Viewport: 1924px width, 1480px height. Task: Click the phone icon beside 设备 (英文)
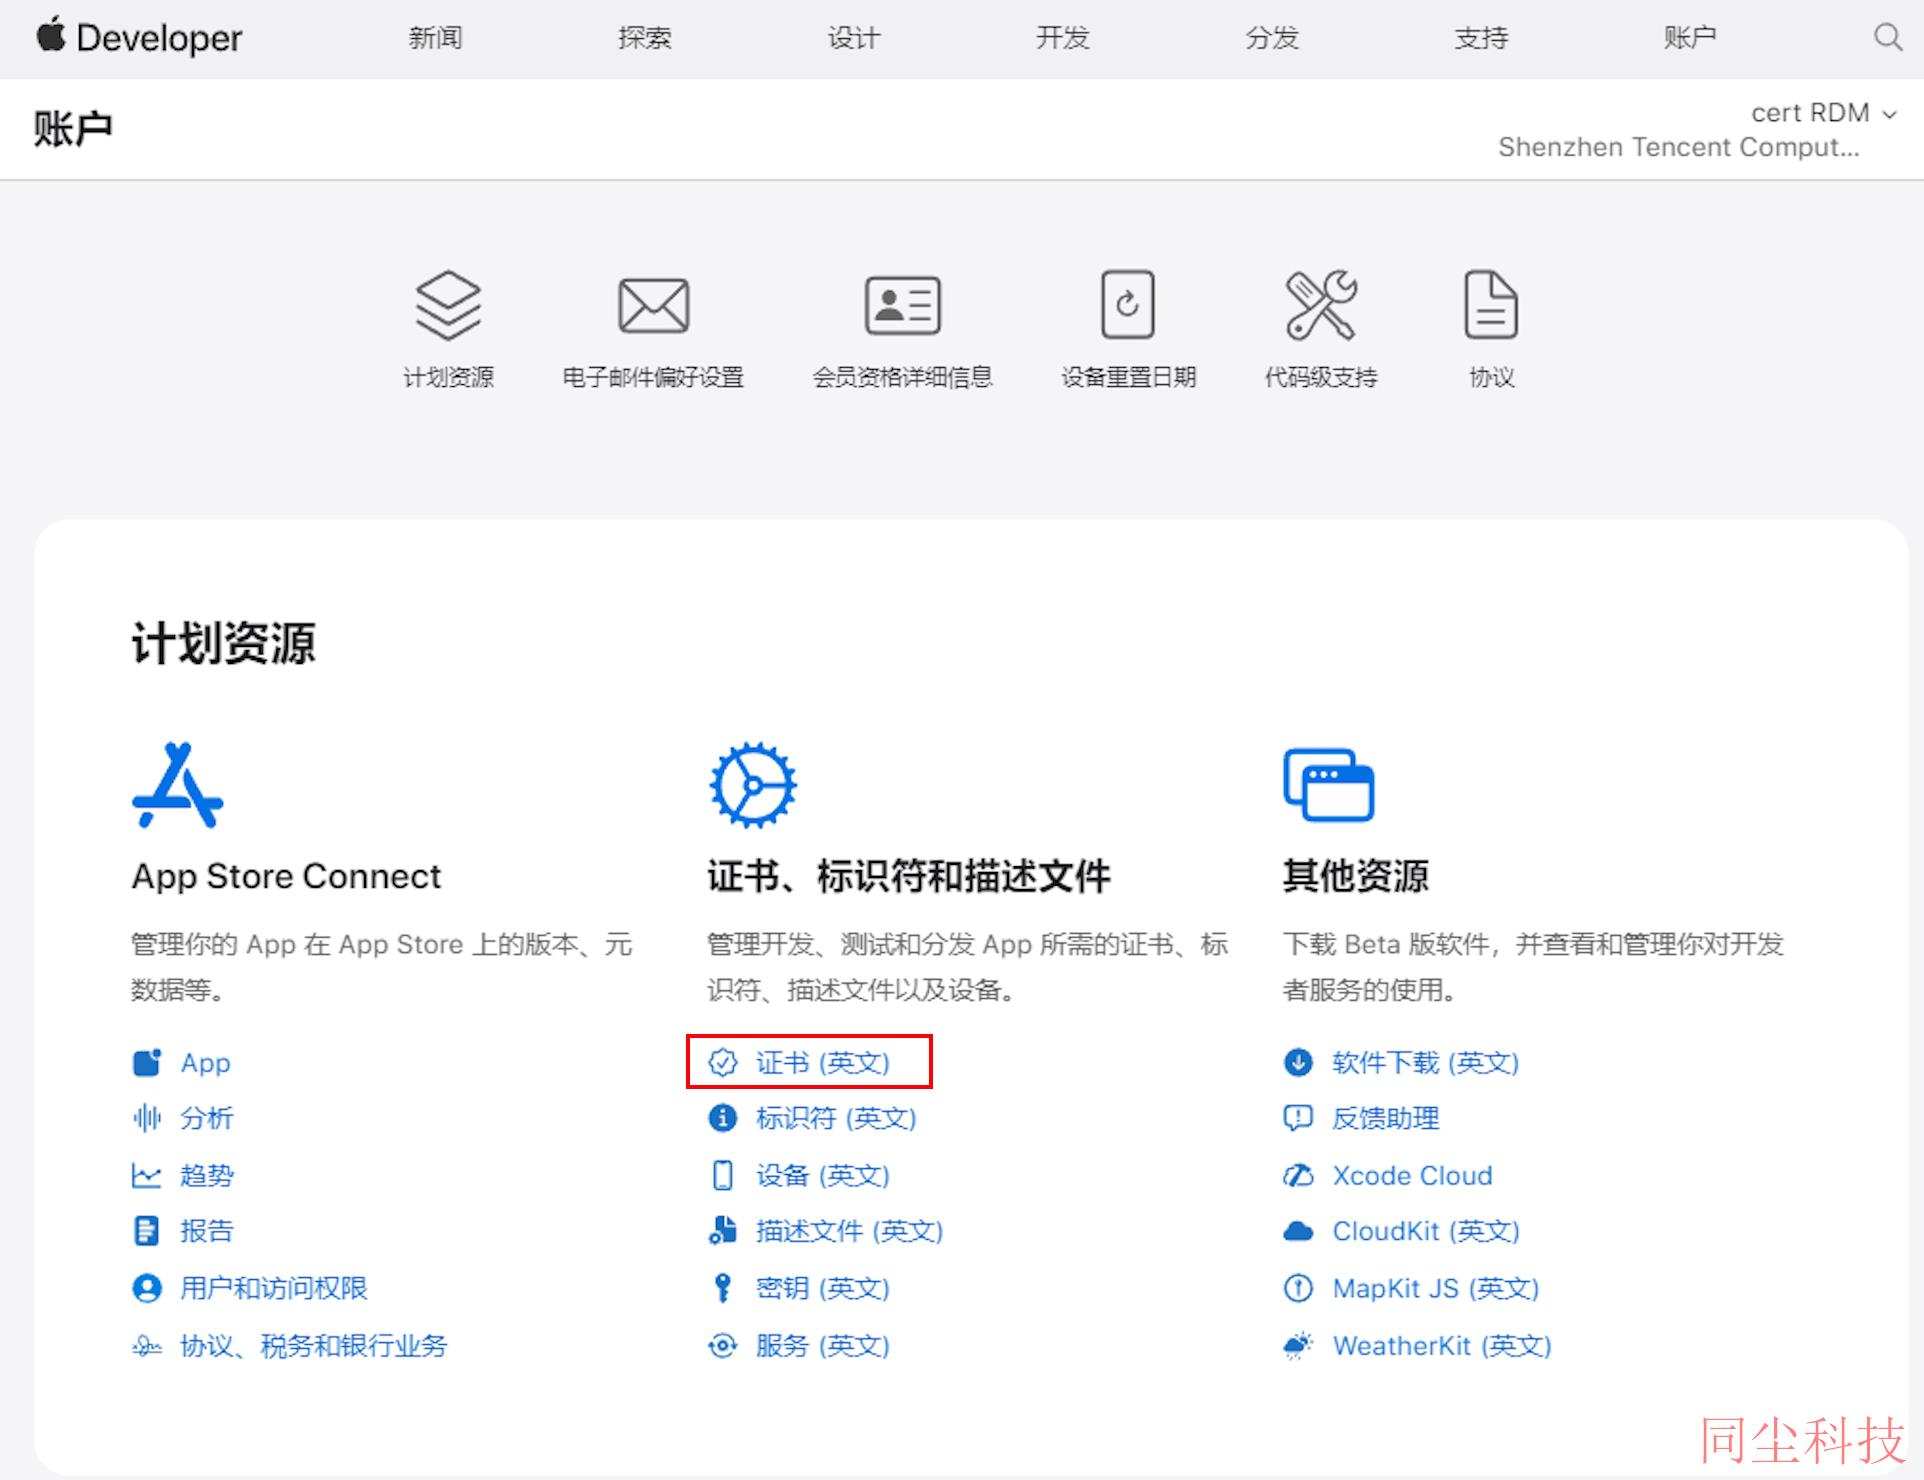(722, 1175)
